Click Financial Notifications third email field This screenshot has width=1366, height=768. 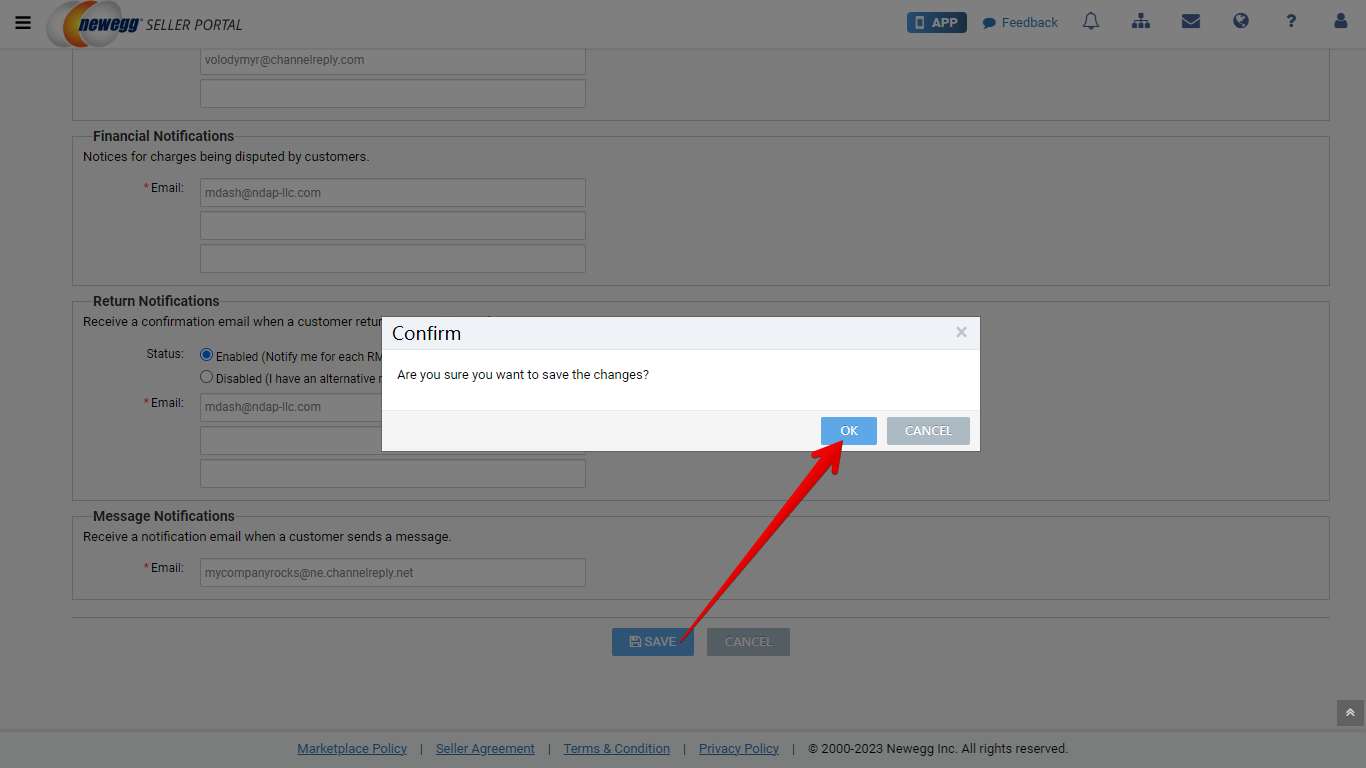tap(393, 259)
